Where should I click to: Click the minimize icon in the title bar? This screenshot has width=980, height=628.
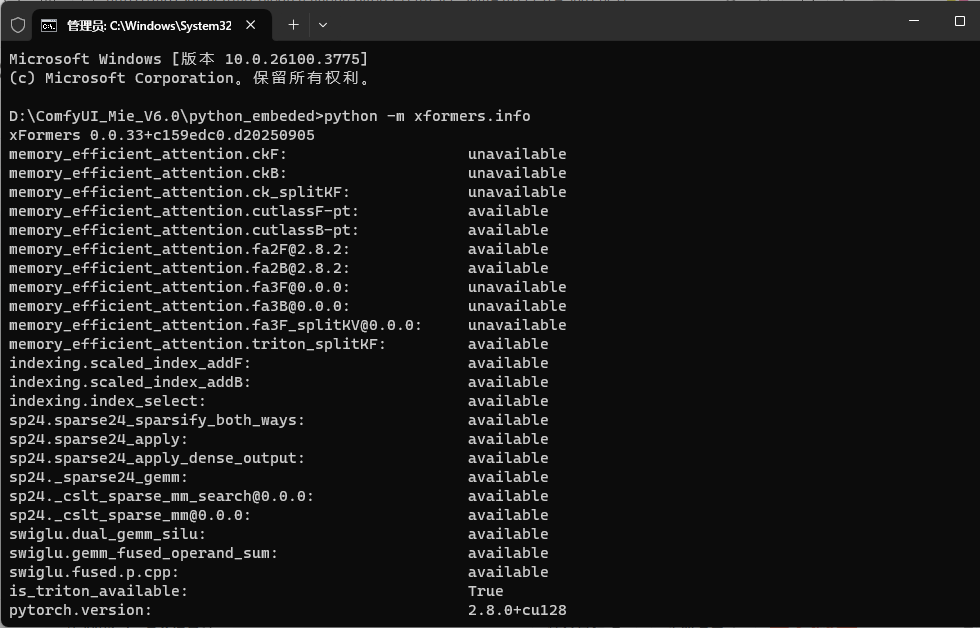click(x=913, y=21)
